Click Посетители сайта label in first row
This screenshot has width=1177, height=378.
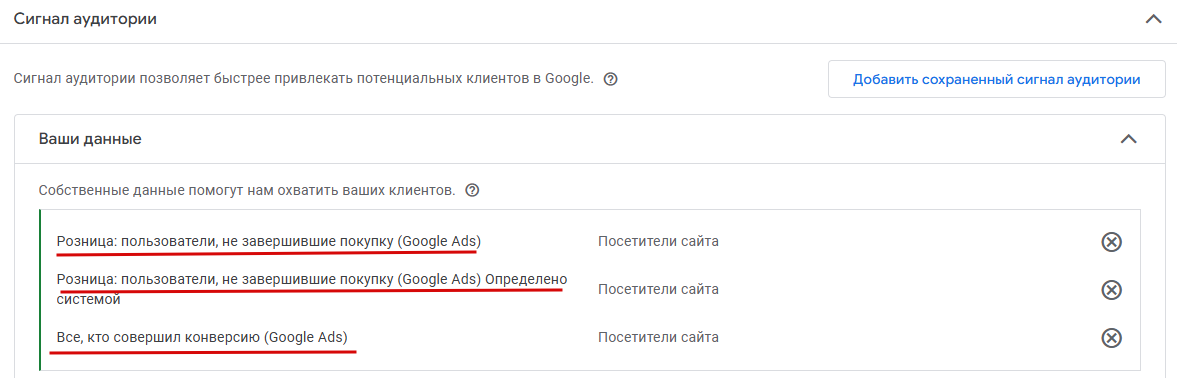point(658,242)
